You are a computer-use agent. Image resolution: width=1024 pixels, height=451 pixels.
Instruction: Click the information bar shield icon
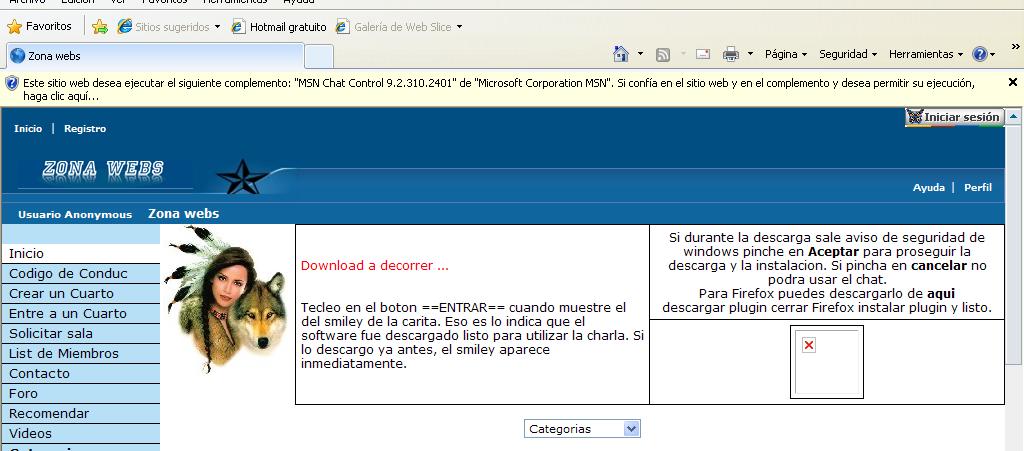pos(12,84)
